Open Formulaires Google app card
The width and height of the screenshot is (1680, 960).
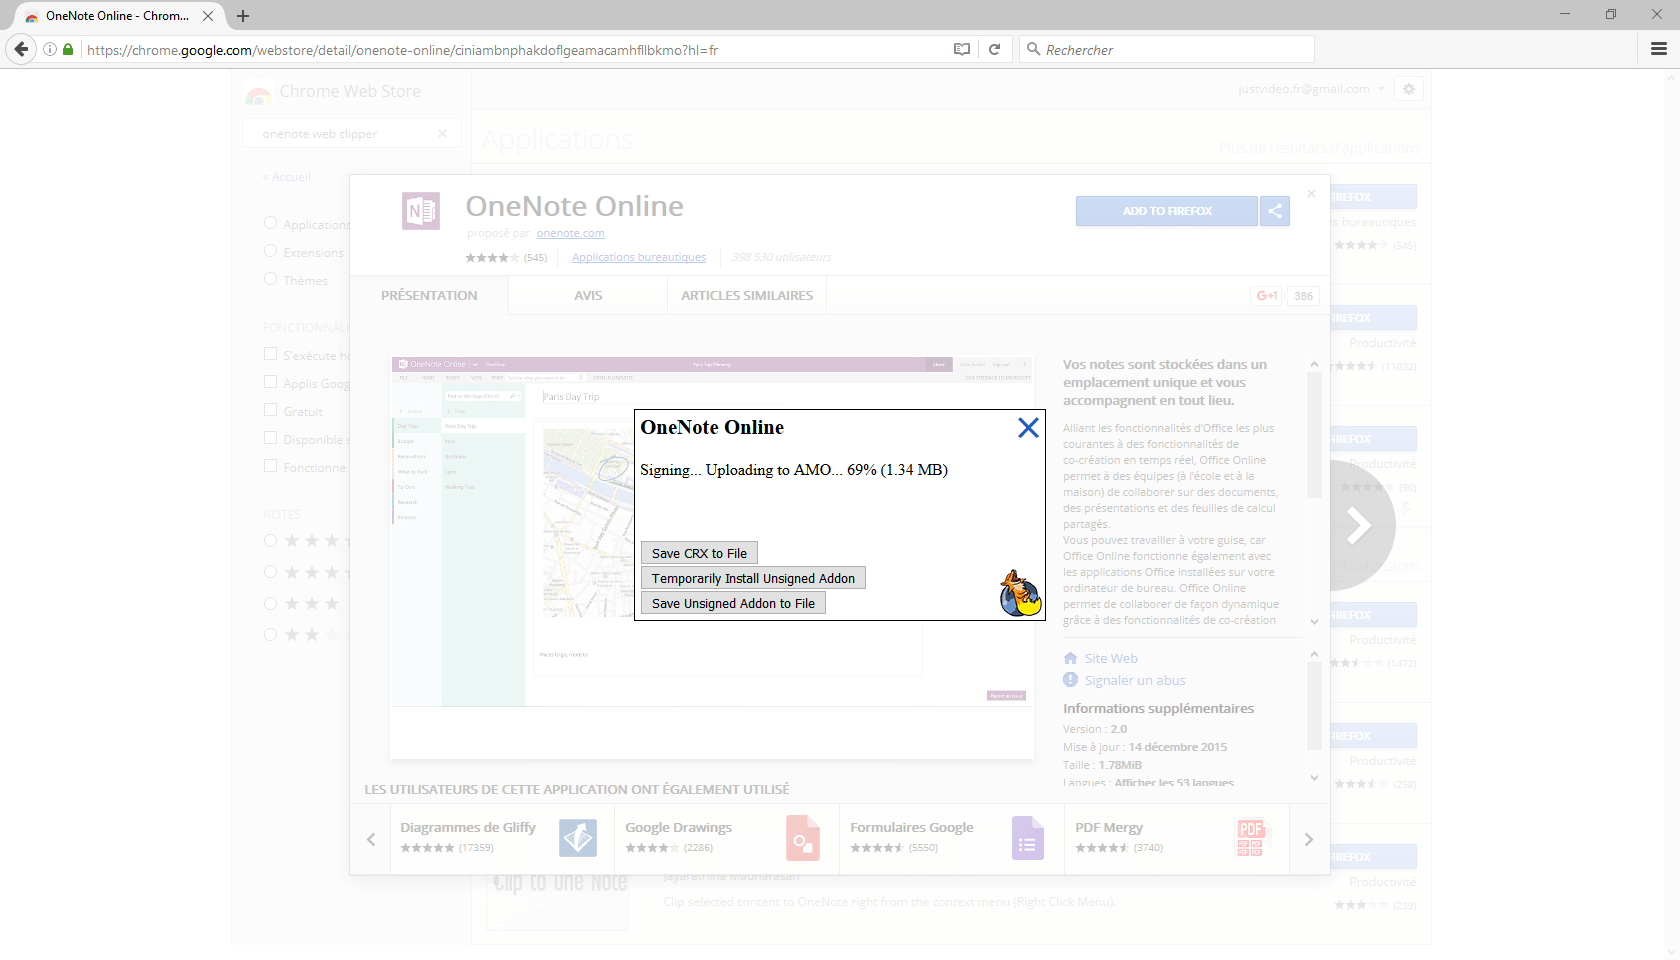(952, 838)
